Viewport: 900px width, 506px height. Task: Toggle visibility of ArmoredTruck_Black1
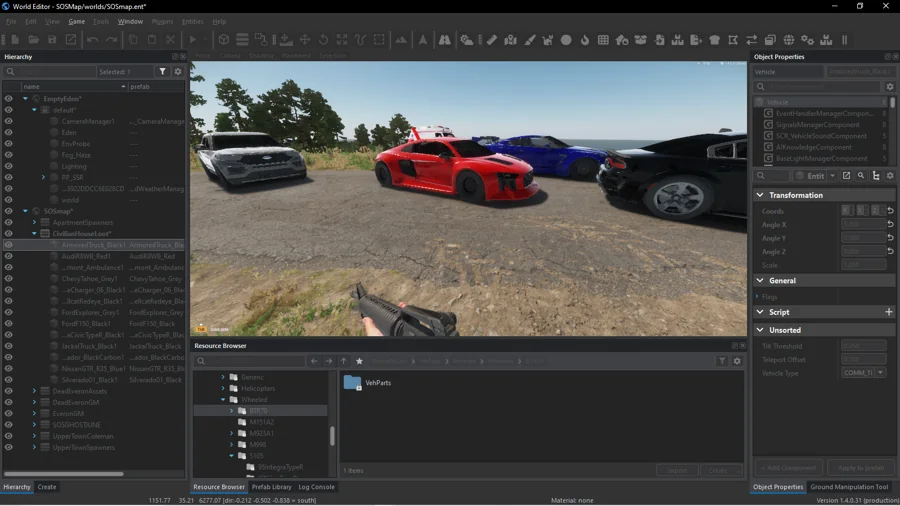(x=9, y=245)
